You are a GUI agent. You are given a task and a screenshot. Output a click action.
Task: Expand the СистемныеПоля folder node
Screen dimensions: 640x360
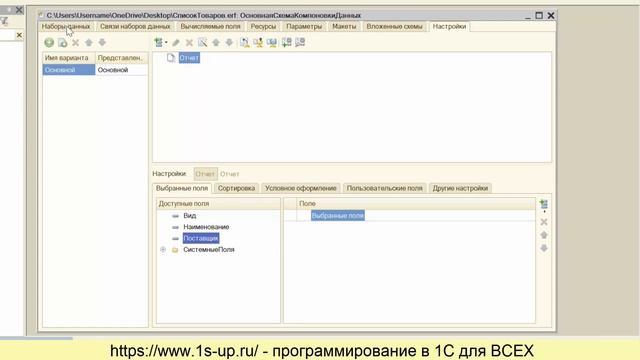163,249
